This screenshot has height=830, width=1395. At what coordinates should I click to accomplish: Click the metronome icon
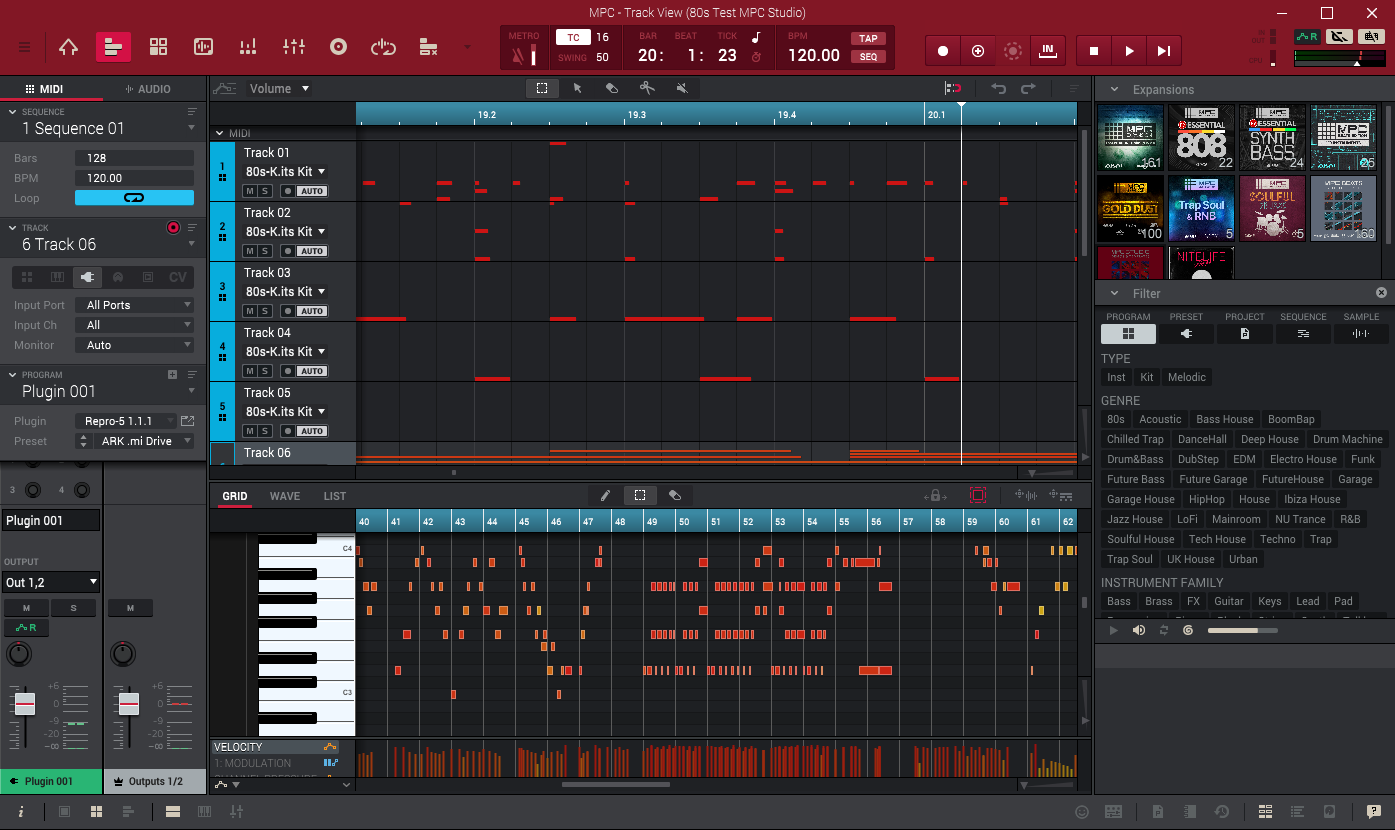point(517,55)
